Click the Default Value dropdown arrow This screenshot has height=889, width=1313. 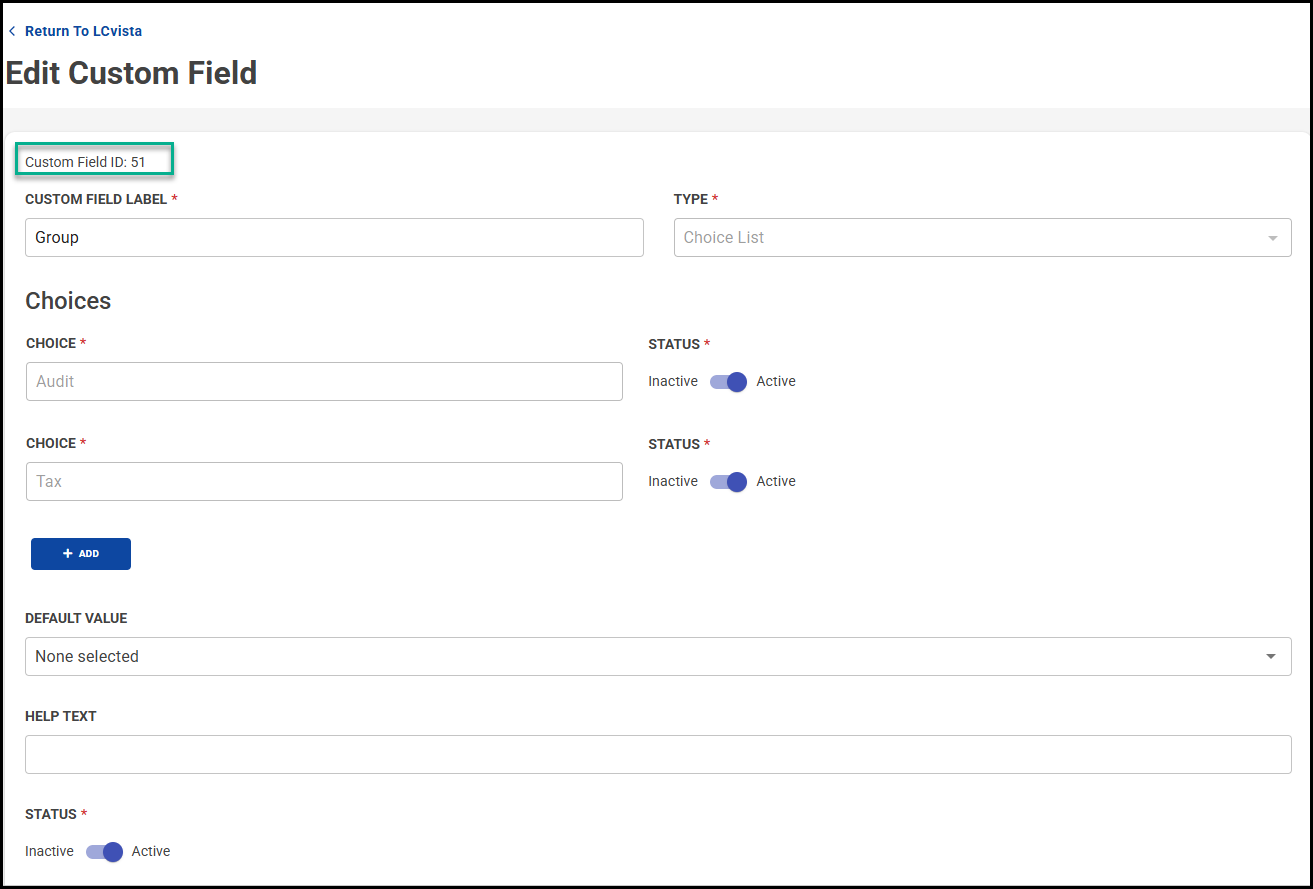coord(1270,657)
